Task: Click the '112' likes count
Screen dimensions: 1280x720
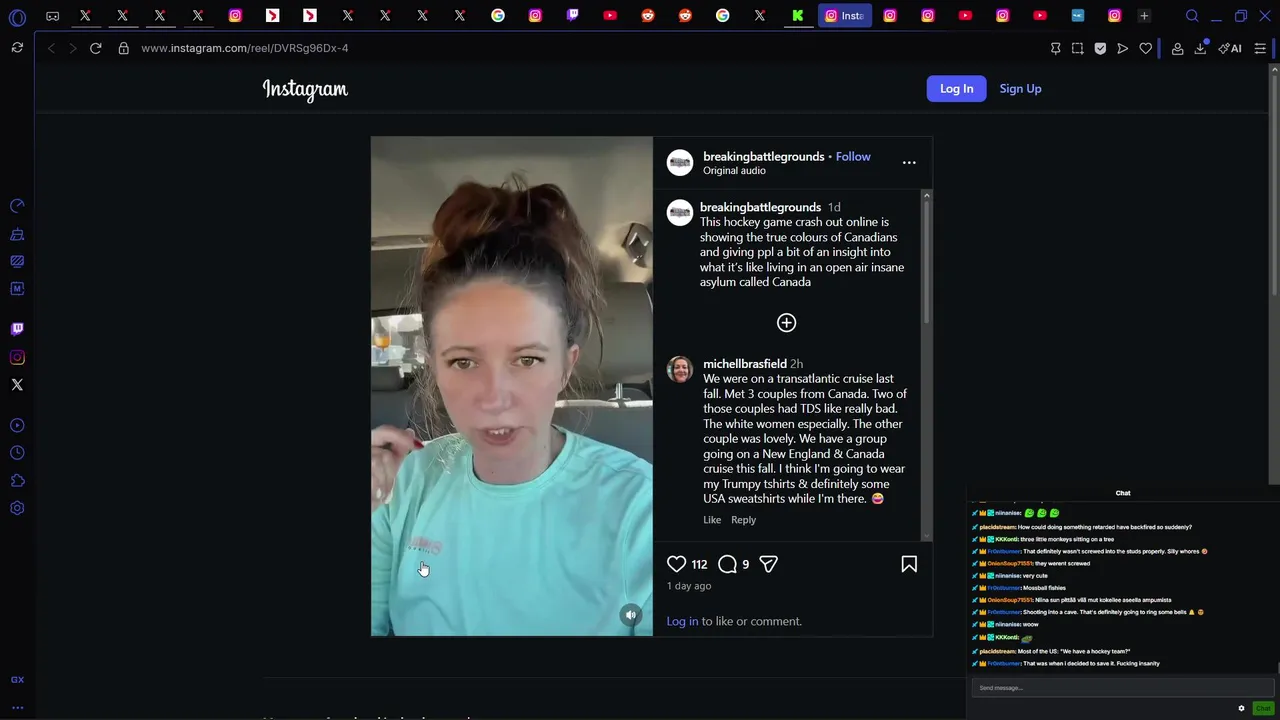Action: click(x=699, y=564)
